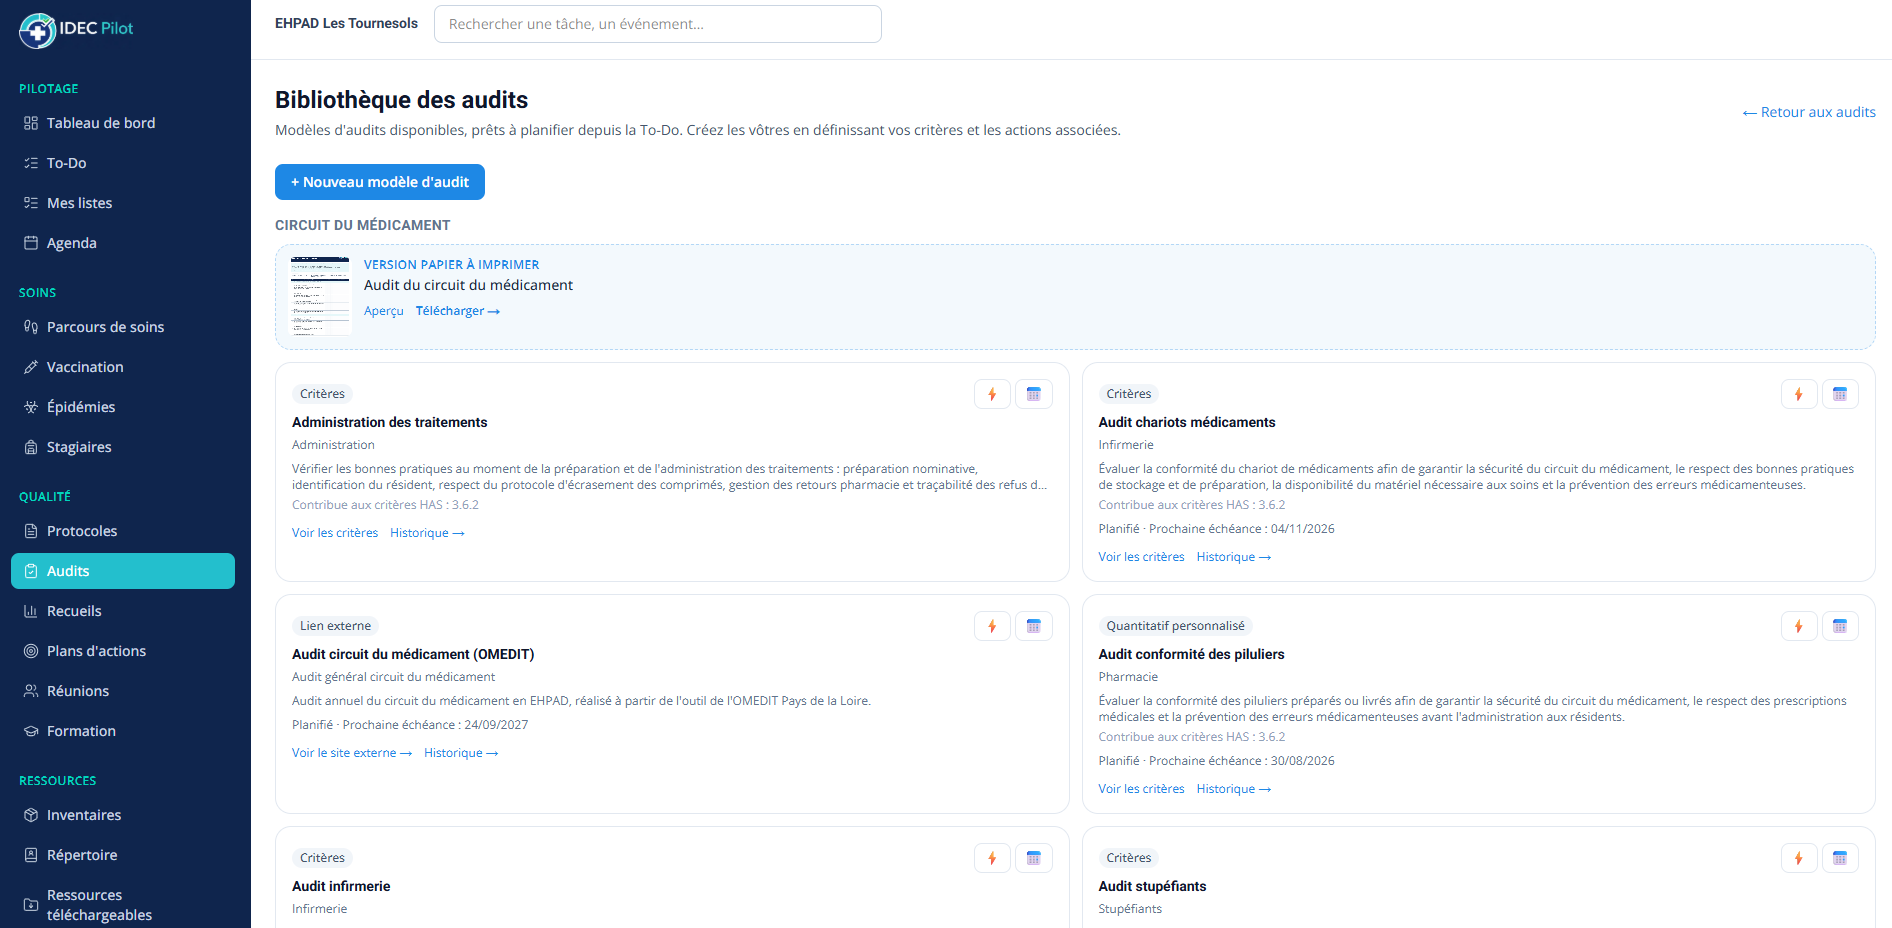Open Inventaires under Ressources
1892x928 pixels.
[123, 815]
